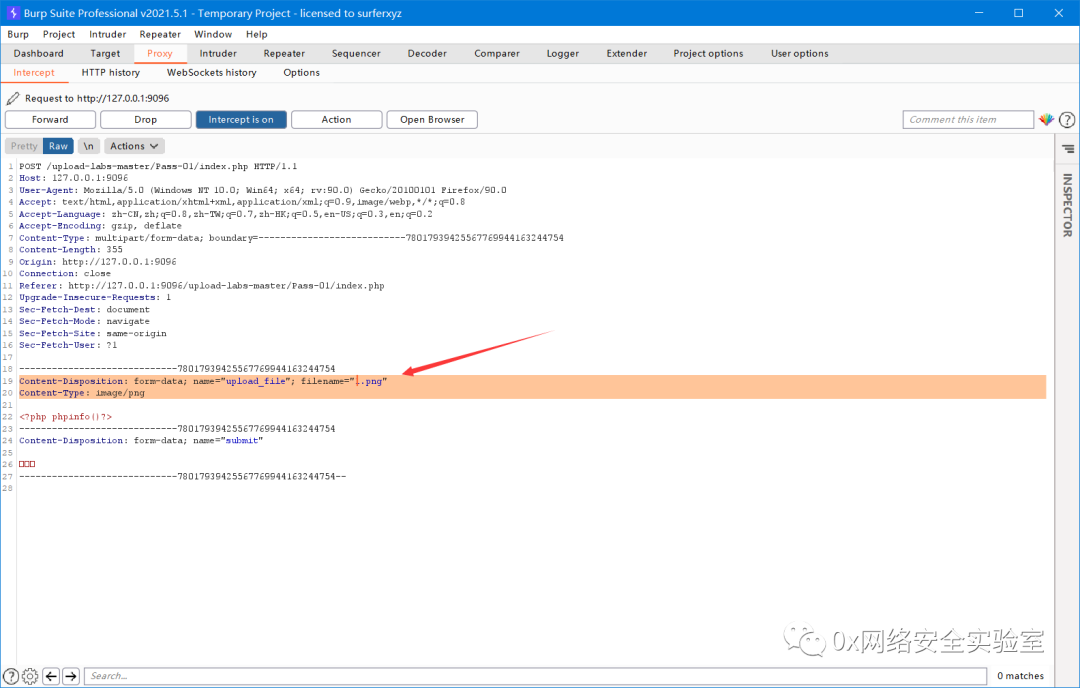1080x688 pixels.
Task: Switch to the Extender tab
Action: pos(627,54)
